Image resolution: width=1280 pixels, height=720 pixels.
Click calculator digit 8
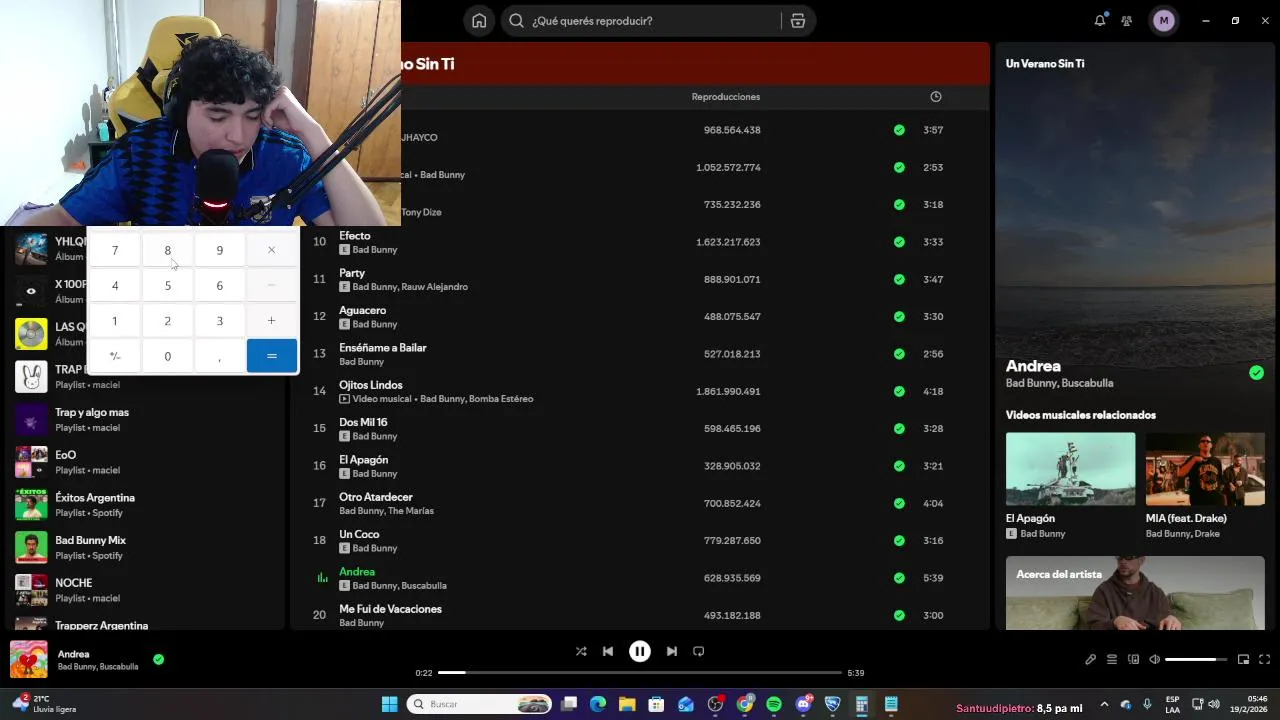[x=167, y=250]
